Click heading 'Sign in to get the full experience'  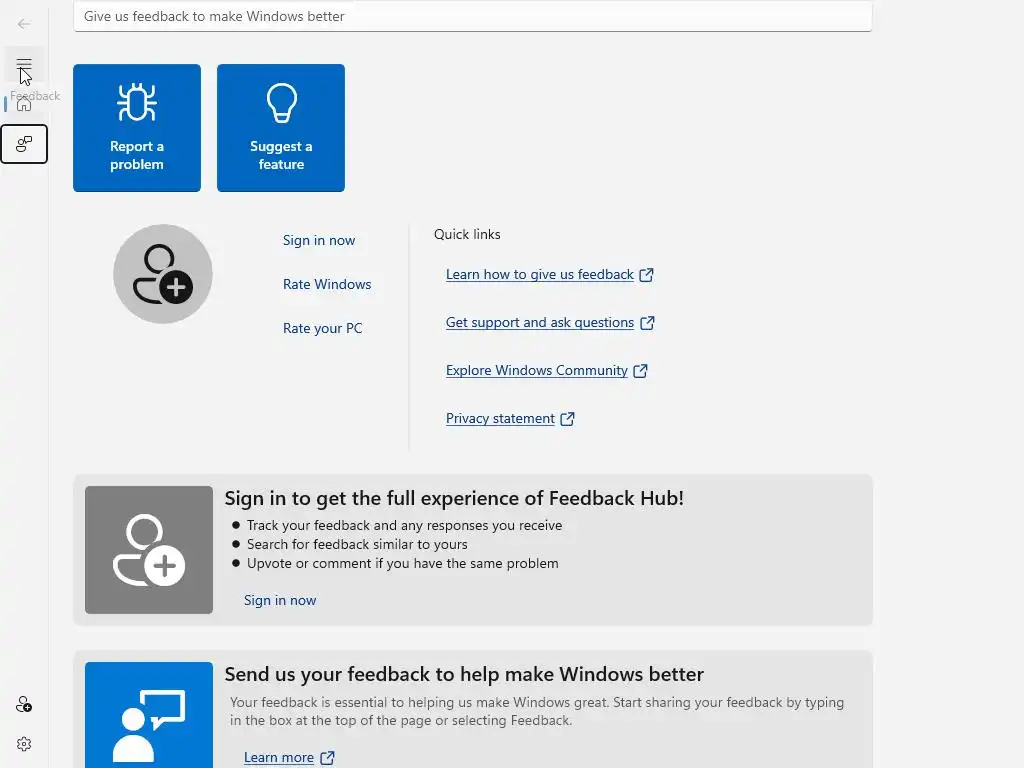click(454, 498)
